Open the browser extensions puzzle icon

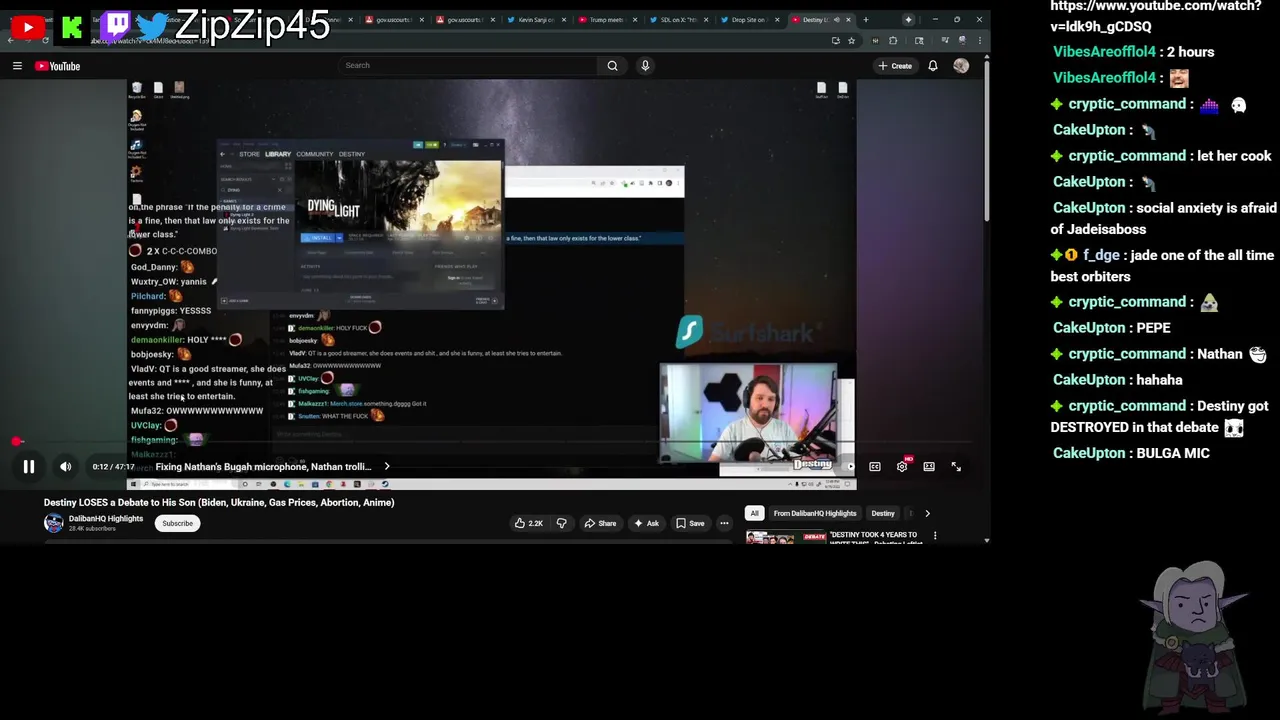(x=895, y=40)
